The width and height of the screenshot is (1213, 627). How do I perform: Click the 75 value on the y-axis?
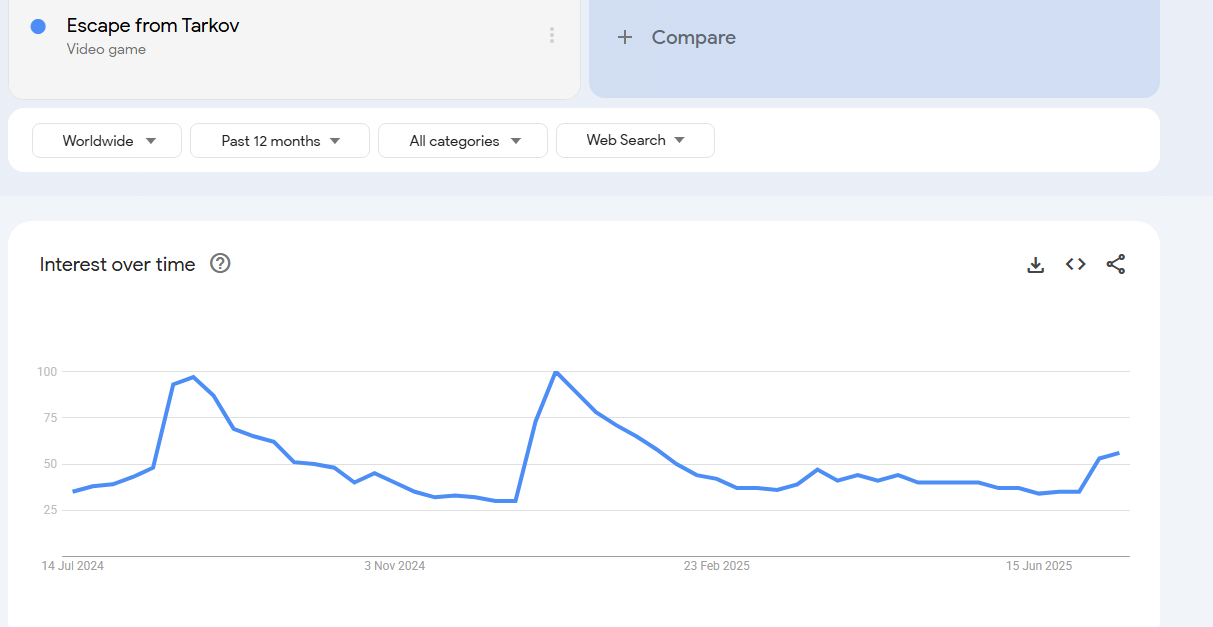click(51, 418)
